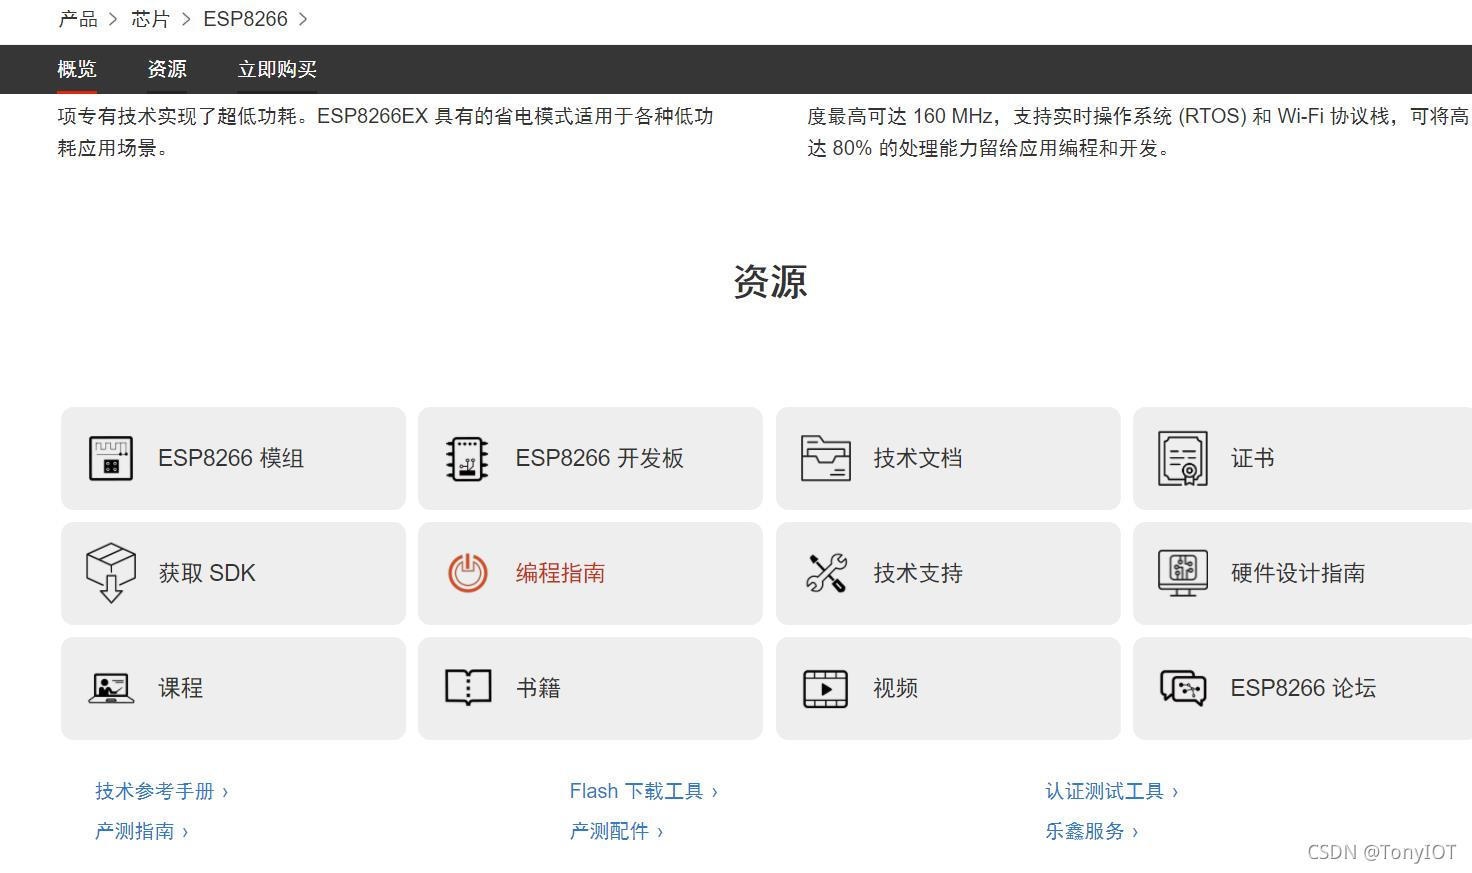Click the 技术支持 wrench and screwdriver icon

click(826, 573)
